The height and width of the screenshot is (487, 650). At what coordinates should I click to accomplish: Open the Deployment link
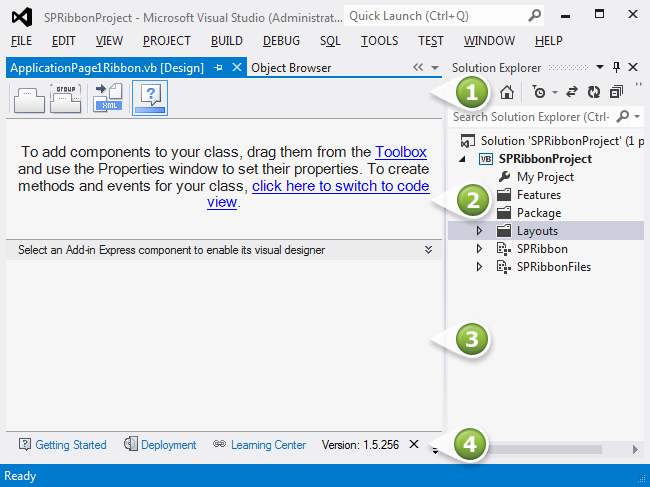pos(169,445)
